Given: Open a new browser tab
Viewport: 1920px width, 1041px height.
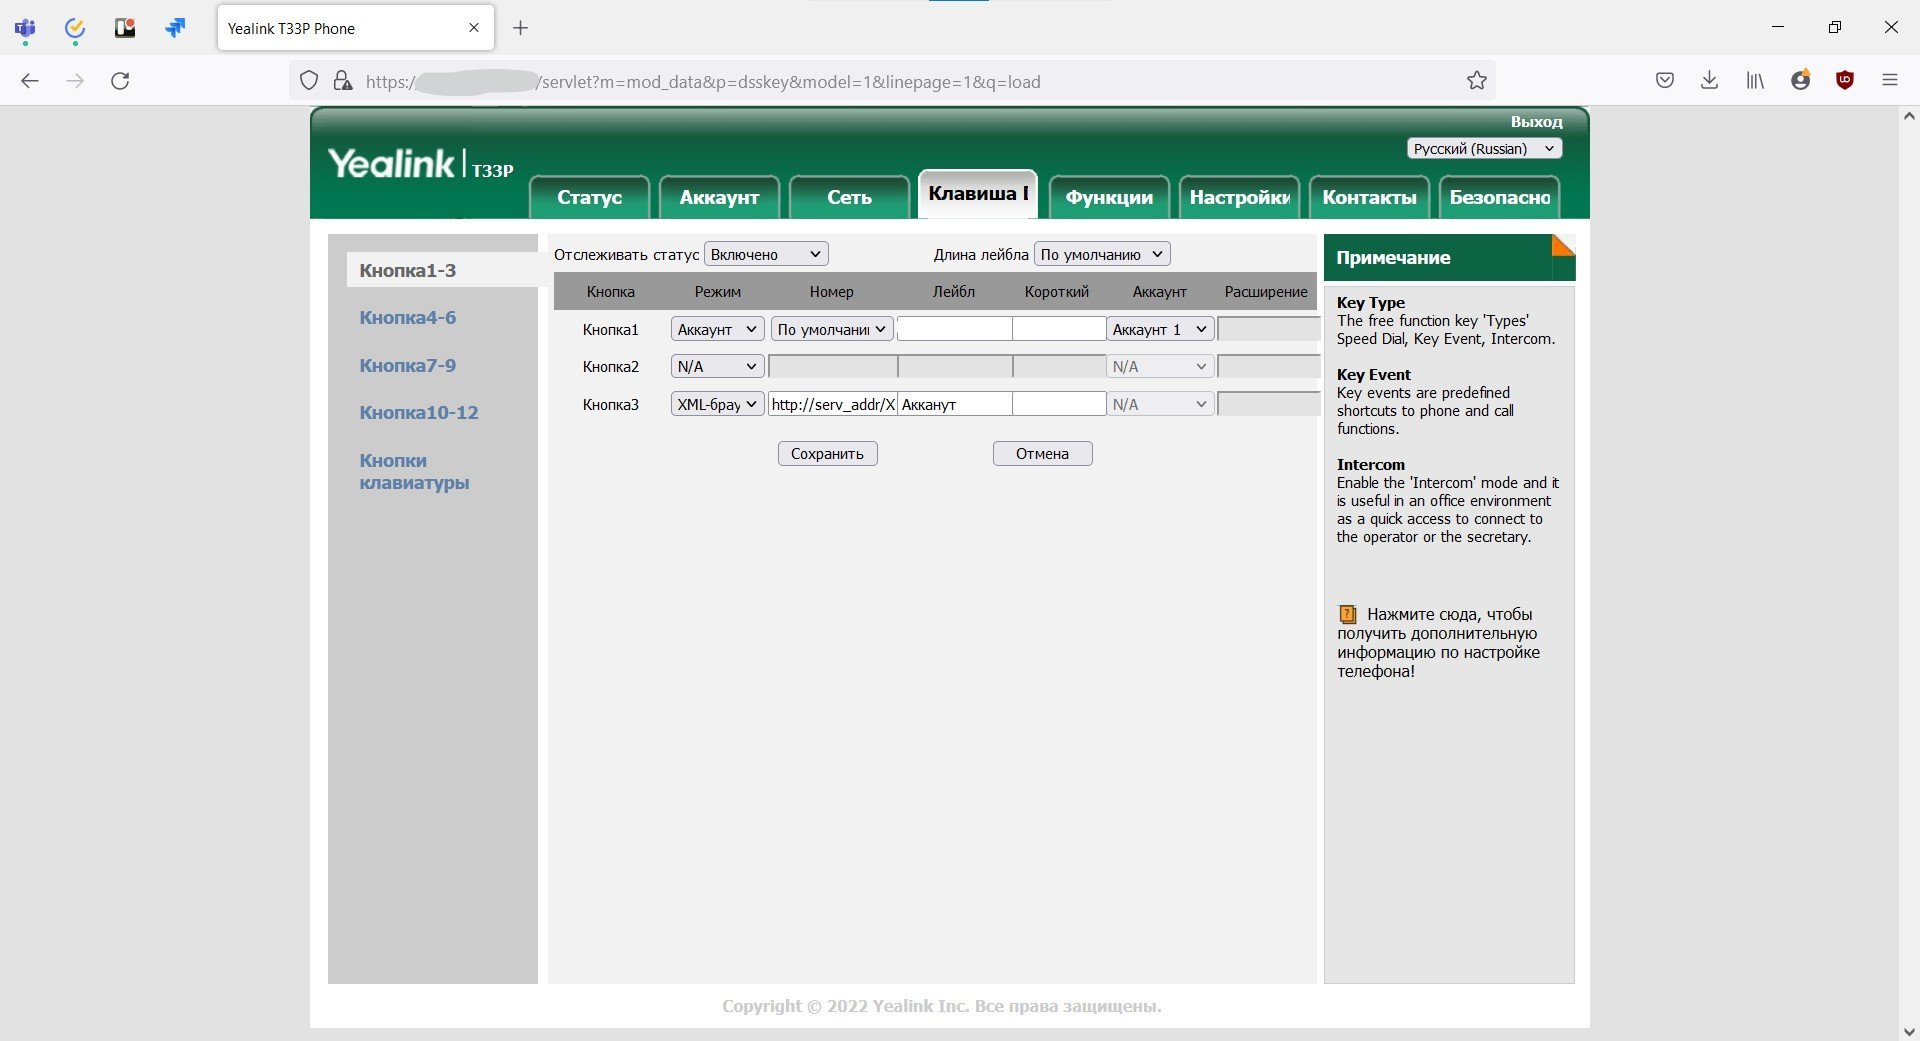Looking at the screenshot, I should pyautogui.click(x=520, y=28).
